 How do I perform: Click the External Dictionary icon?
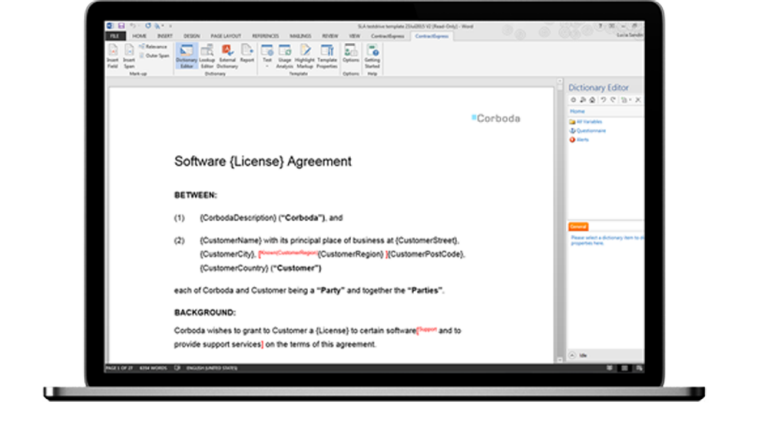coord(227,52)
